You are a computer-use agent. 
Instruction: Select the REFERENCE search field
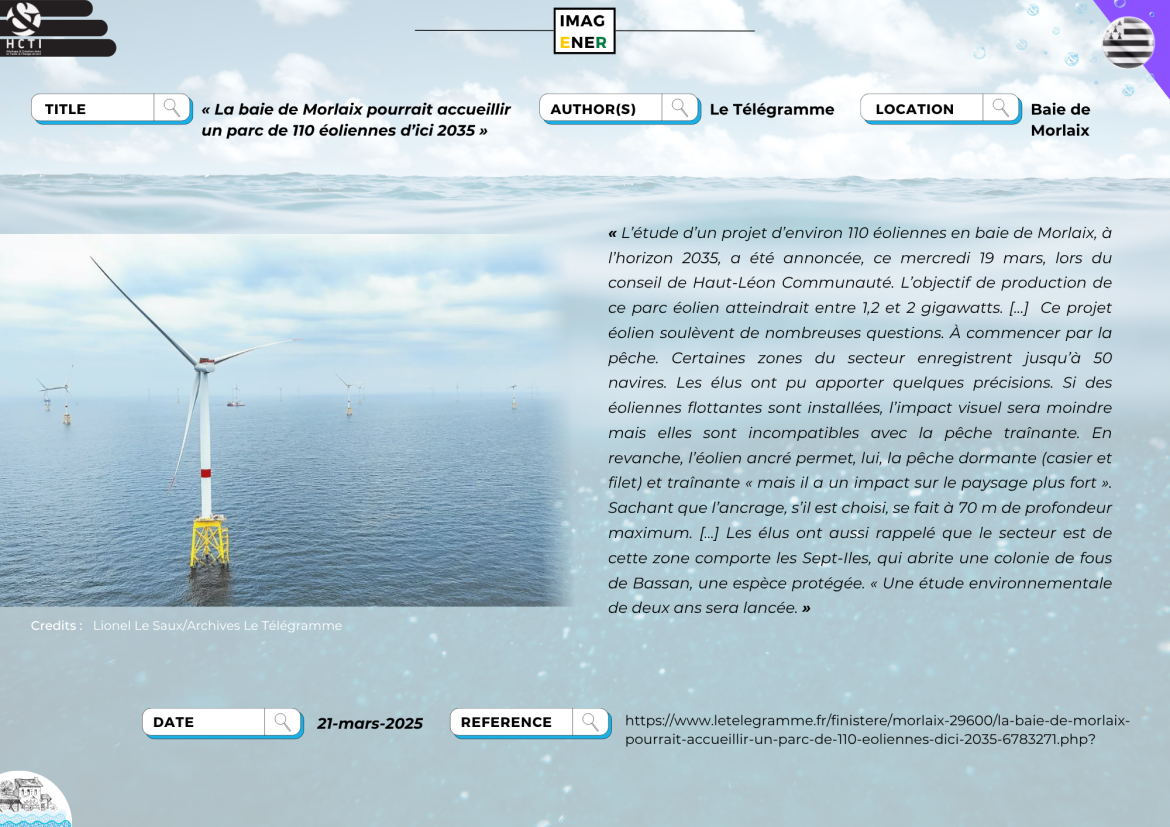click(531, 723)
